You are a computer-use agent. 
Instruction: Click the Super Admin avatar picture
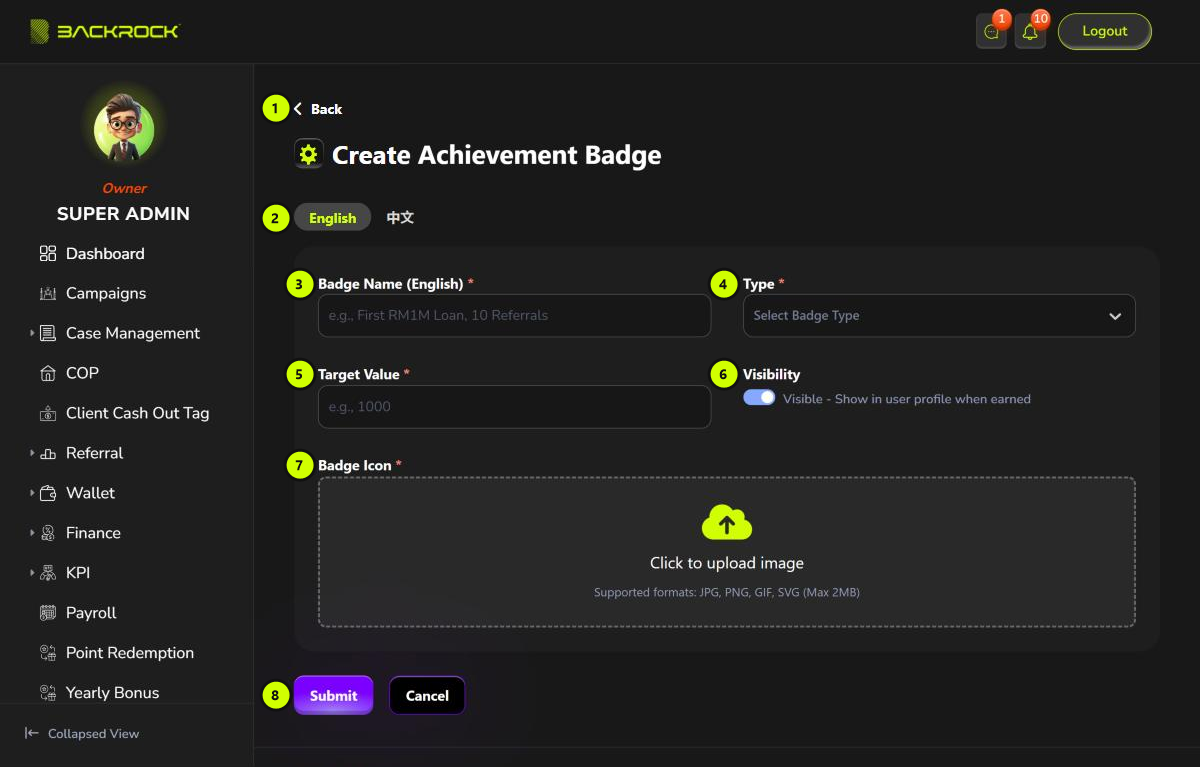124,127
